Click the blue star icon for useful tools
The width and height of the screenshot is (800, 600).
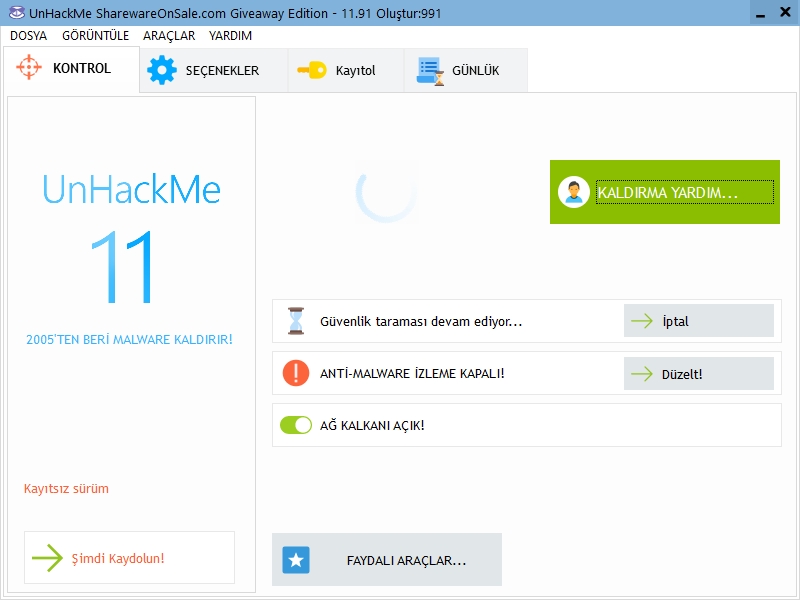[296, 560]
